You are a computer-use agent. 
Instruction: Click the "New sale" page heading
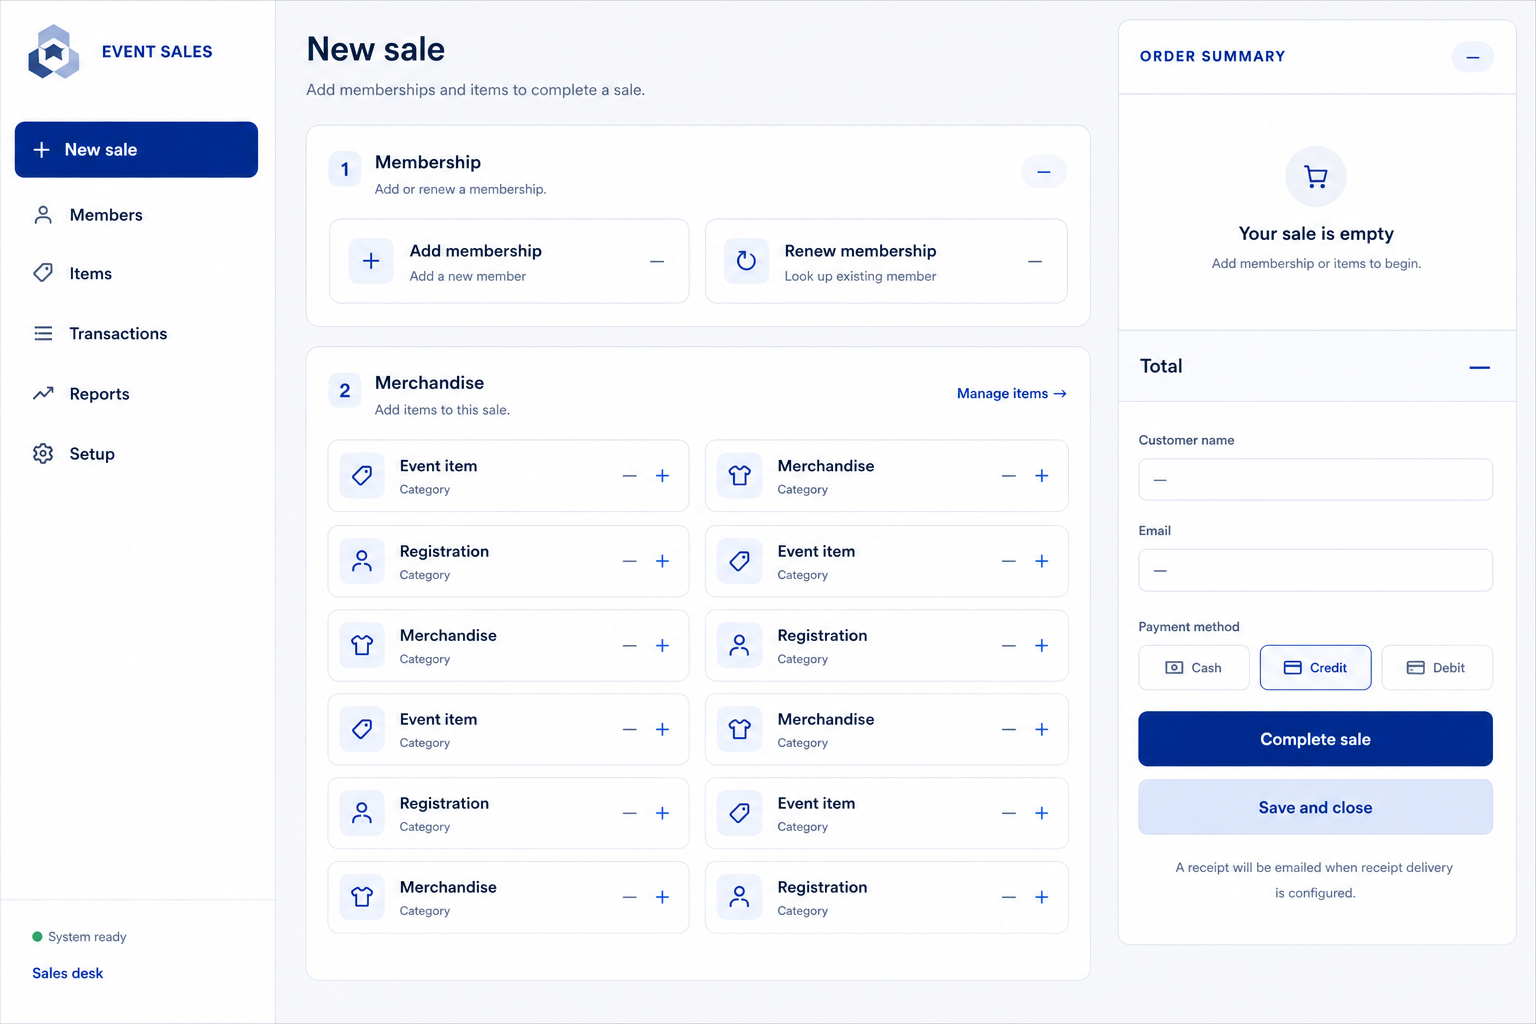point(376,49)
